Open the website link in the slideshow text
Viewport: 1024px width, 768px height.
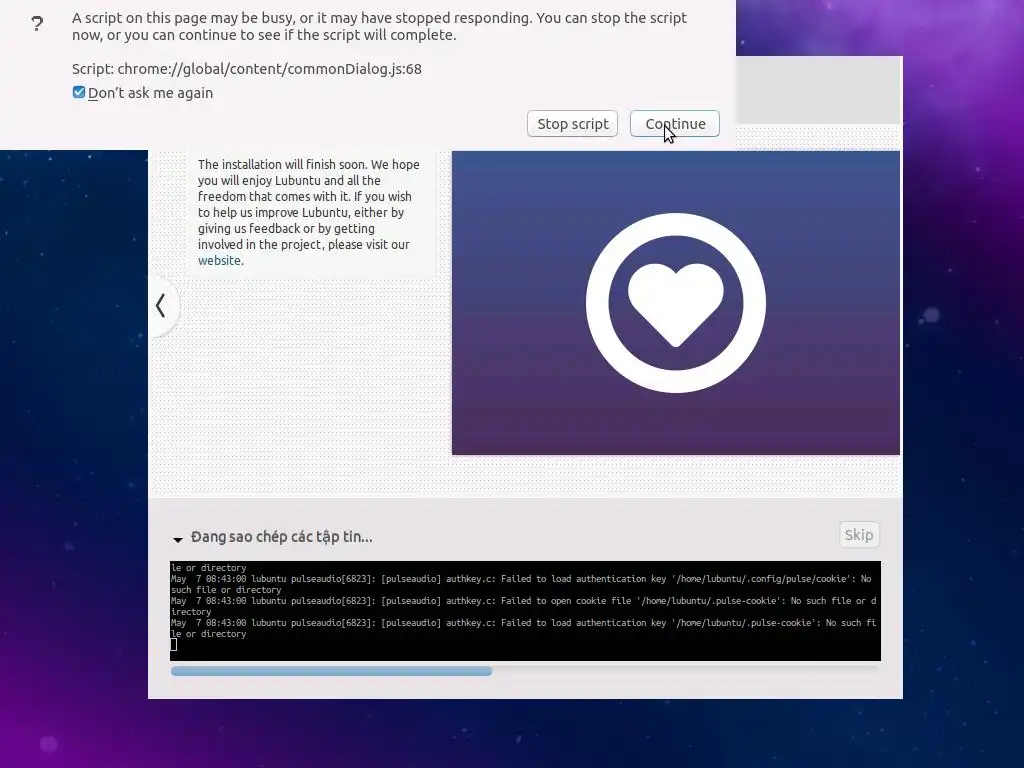tap(219, 260)
